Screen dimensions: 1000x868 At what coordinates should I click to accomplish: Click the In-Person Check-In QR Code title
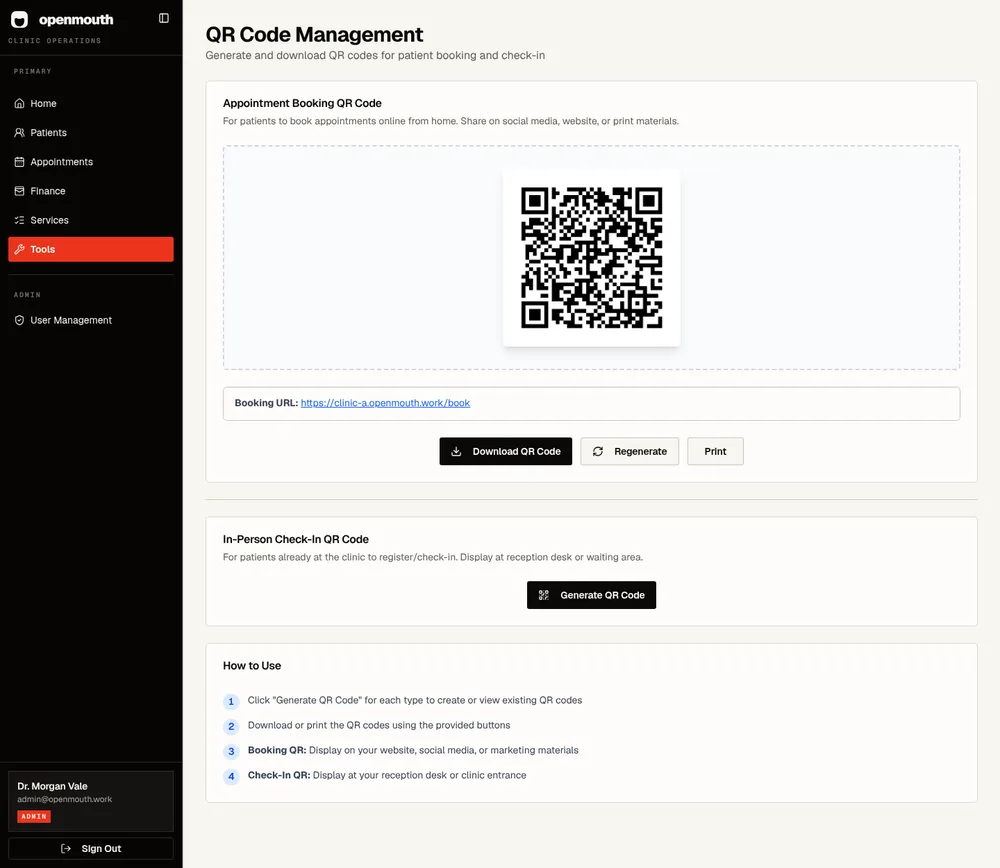click(296, 540)
